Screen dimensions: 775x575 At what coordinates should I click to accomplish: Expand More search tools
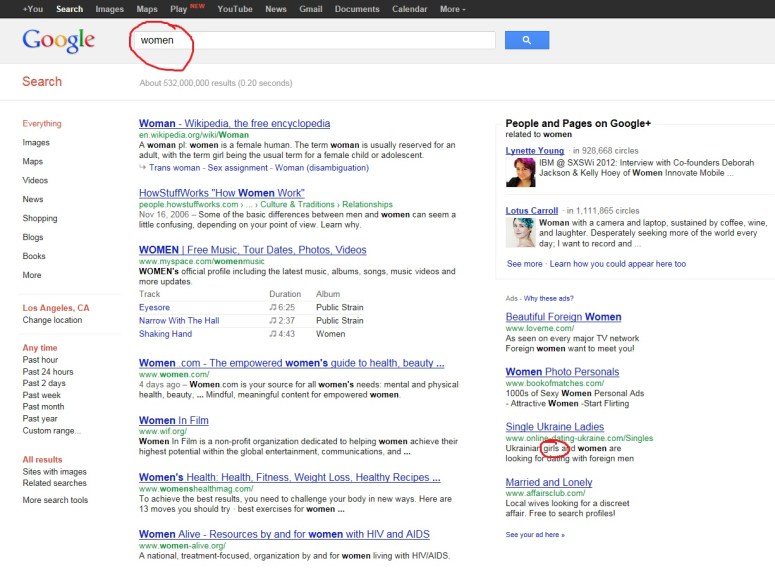(x=55, y=500)
